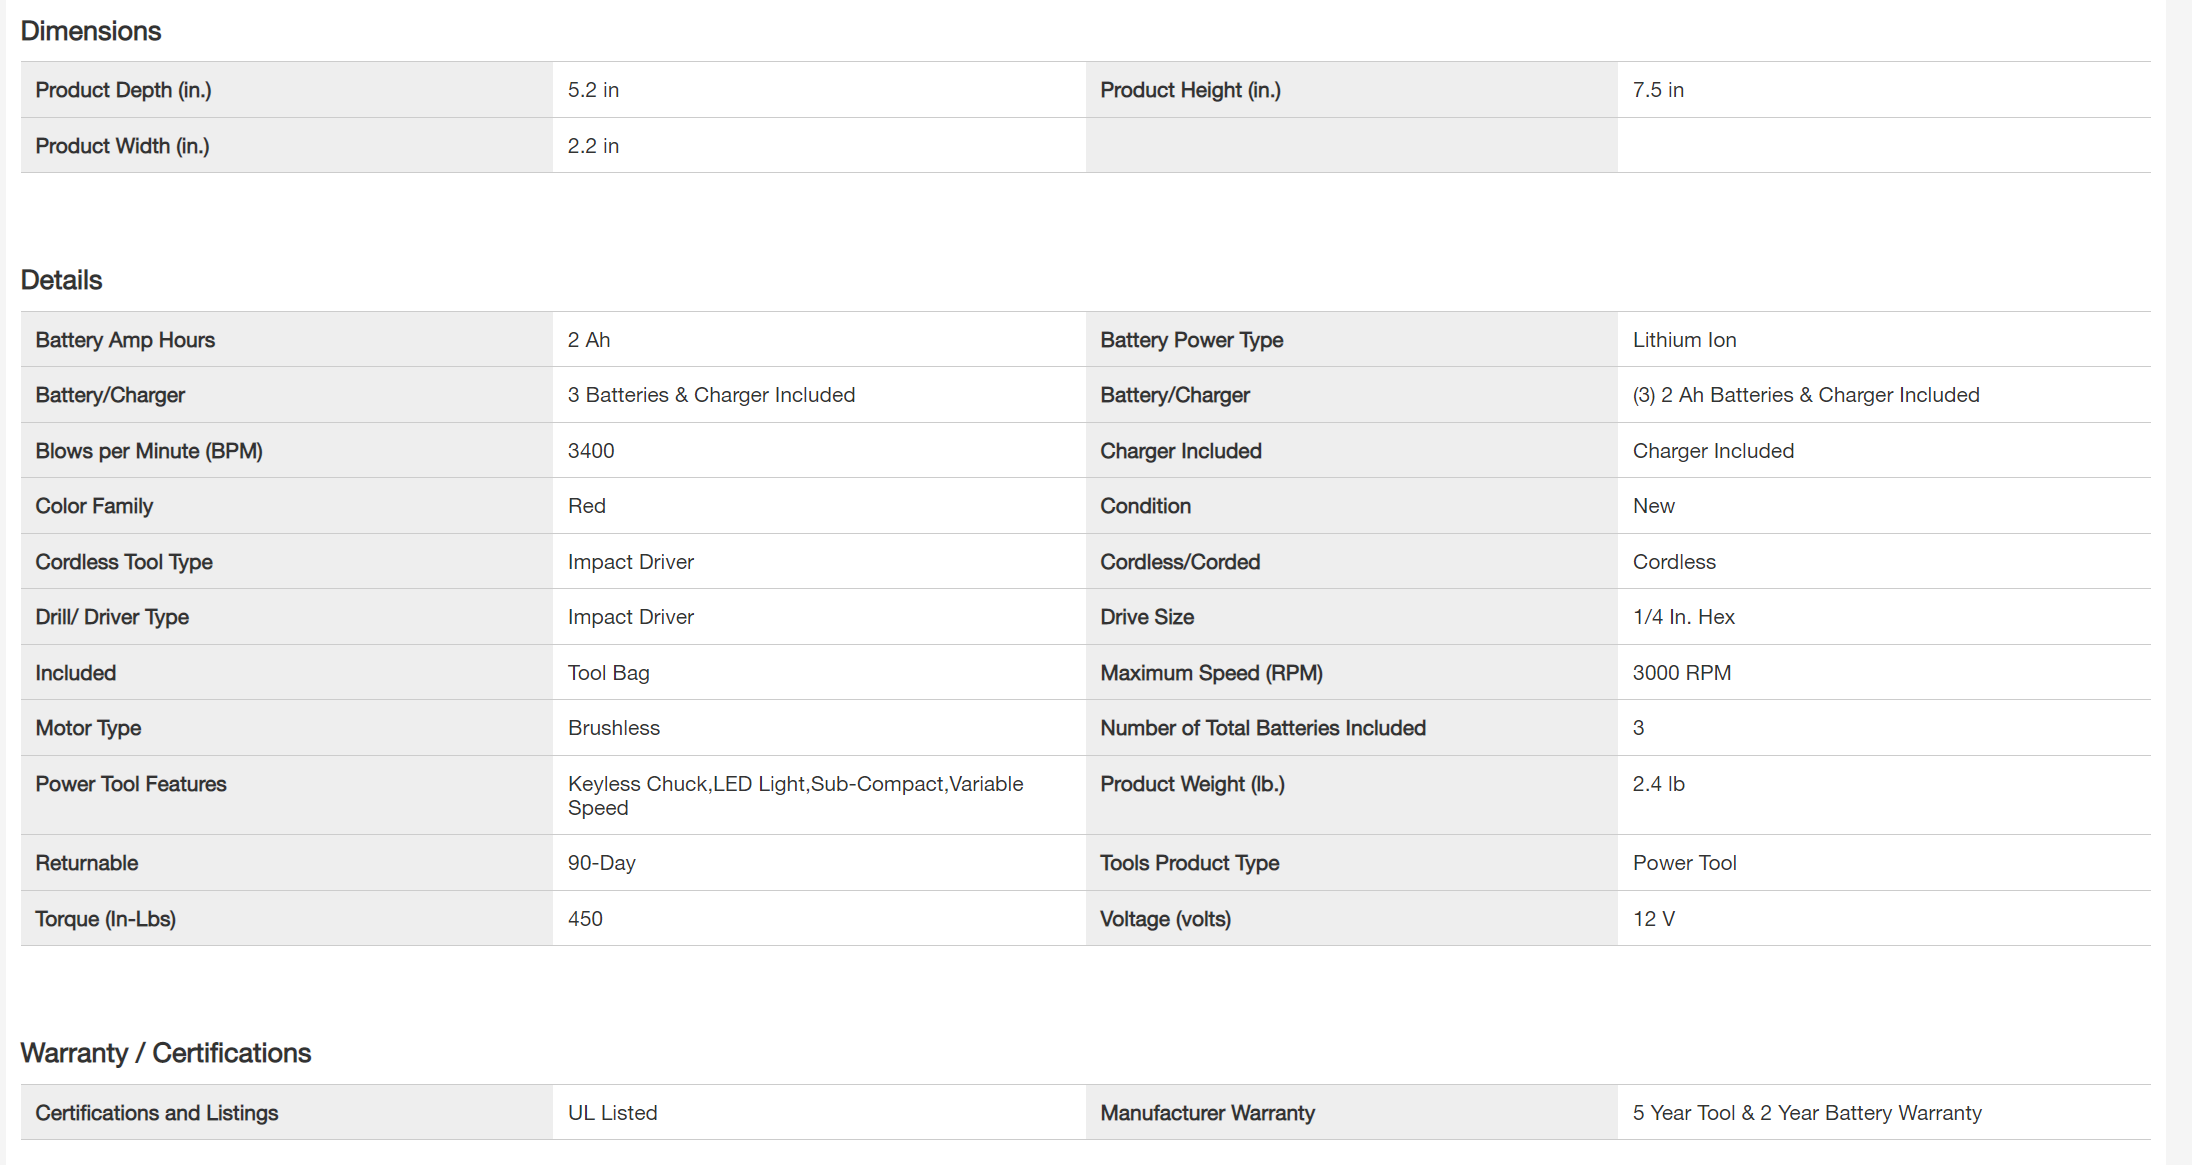Screen dimensions: 2192x1165
Task: Click the Color Family Red value
Action: click(x=586, y=506)
